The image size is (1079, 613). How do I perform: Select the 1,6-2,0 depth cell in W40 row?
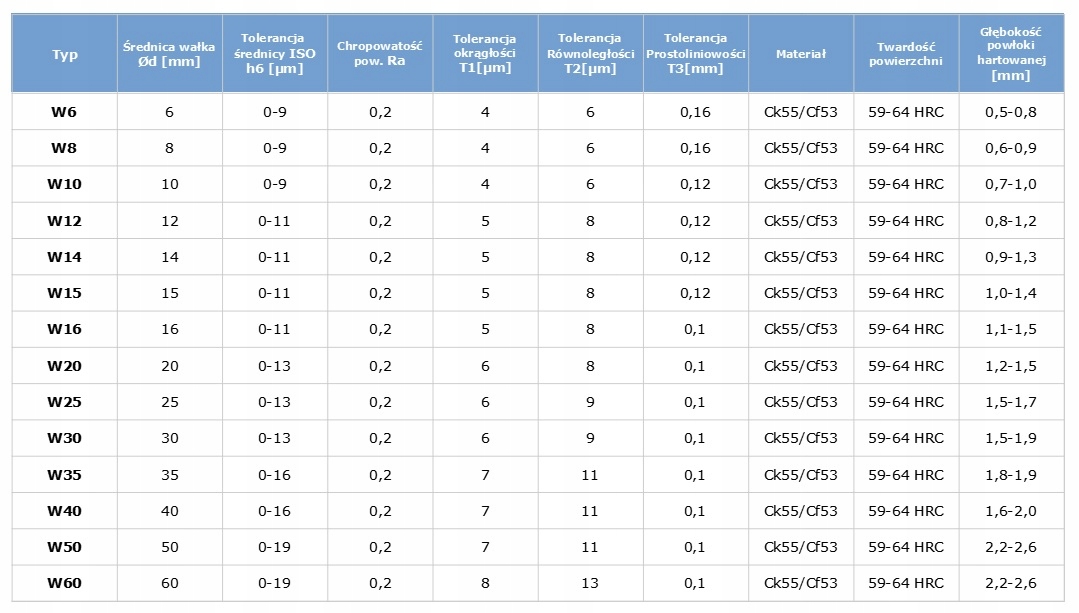[1011, 511]
